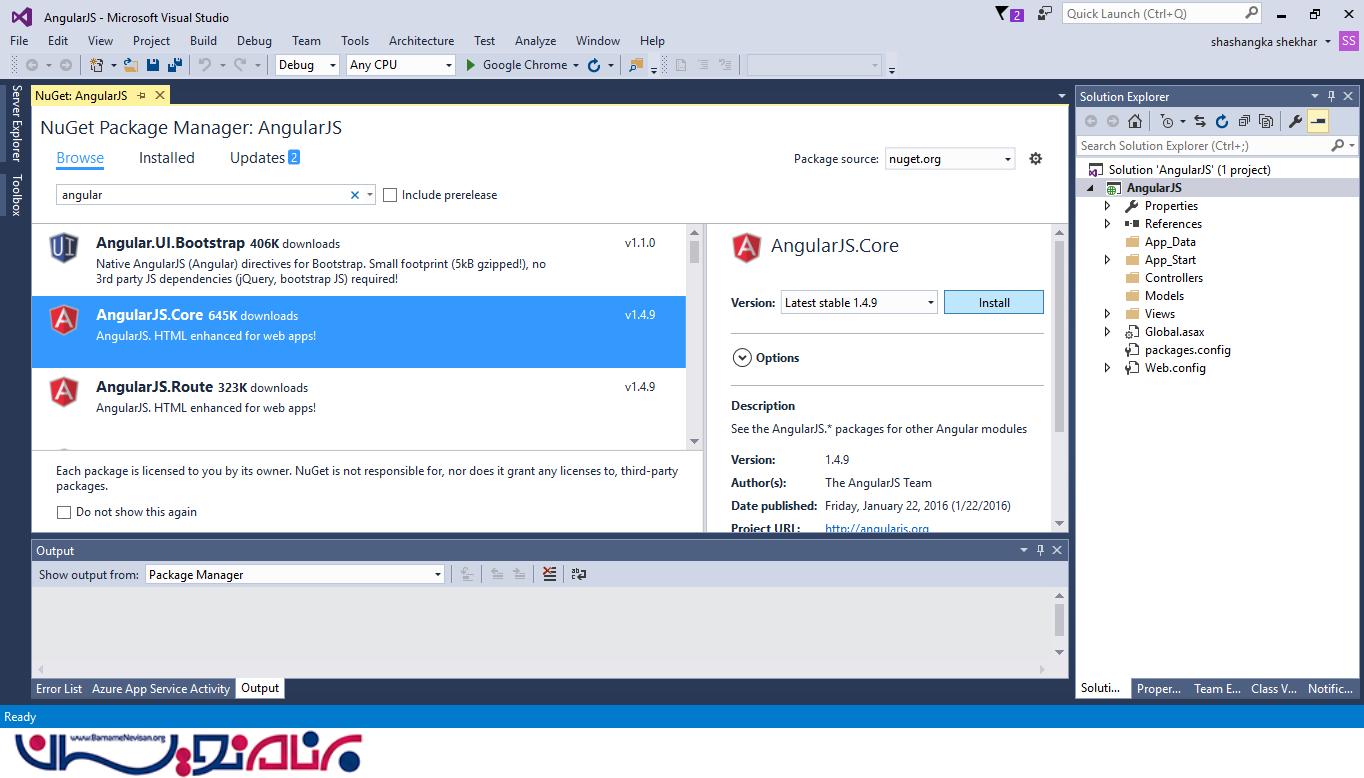Open the Architecture menu

tap(421, 41)
